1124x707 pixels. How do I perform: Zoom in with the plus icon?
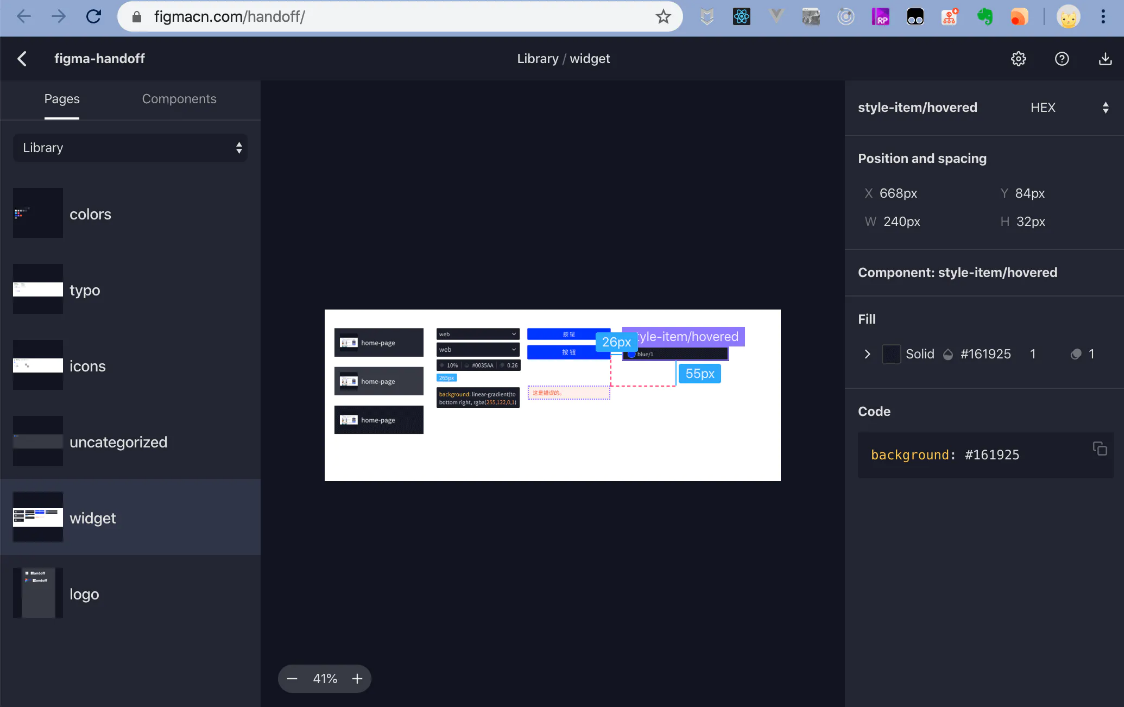click(357, 678)
